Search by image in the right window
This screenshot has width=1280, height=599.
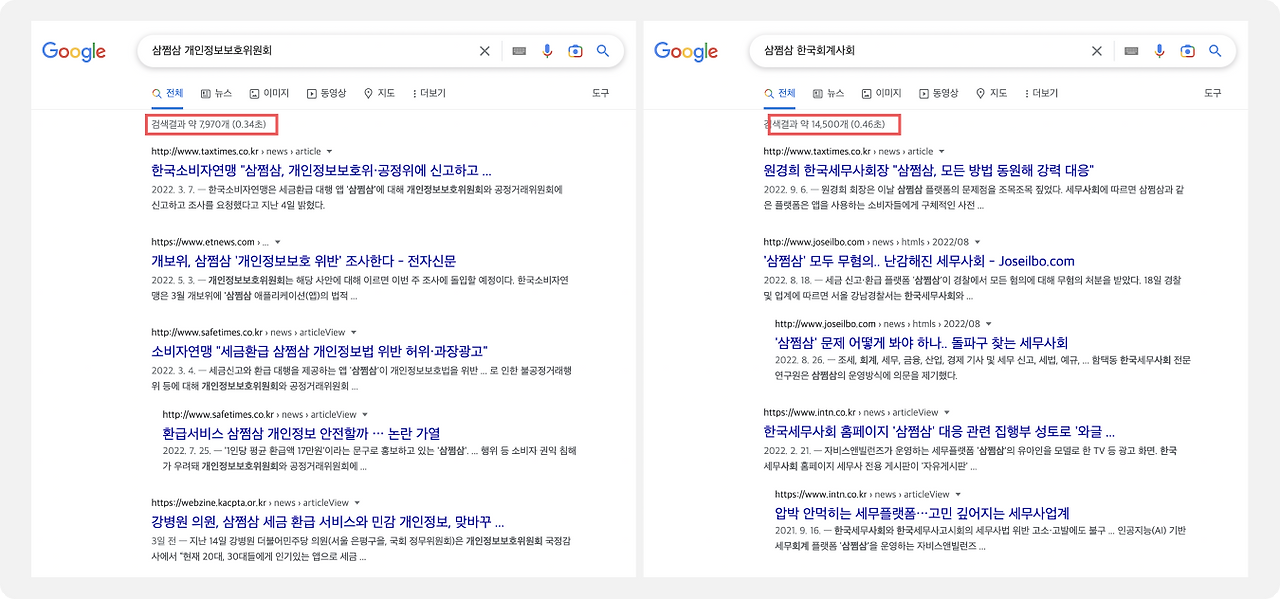(1187, 51)
